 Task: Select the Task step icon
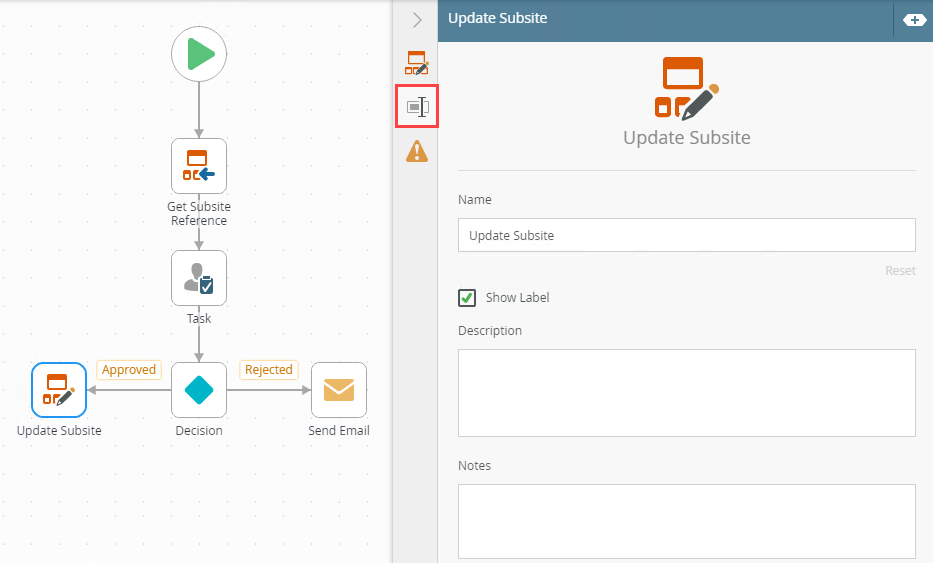coord(199,278)
